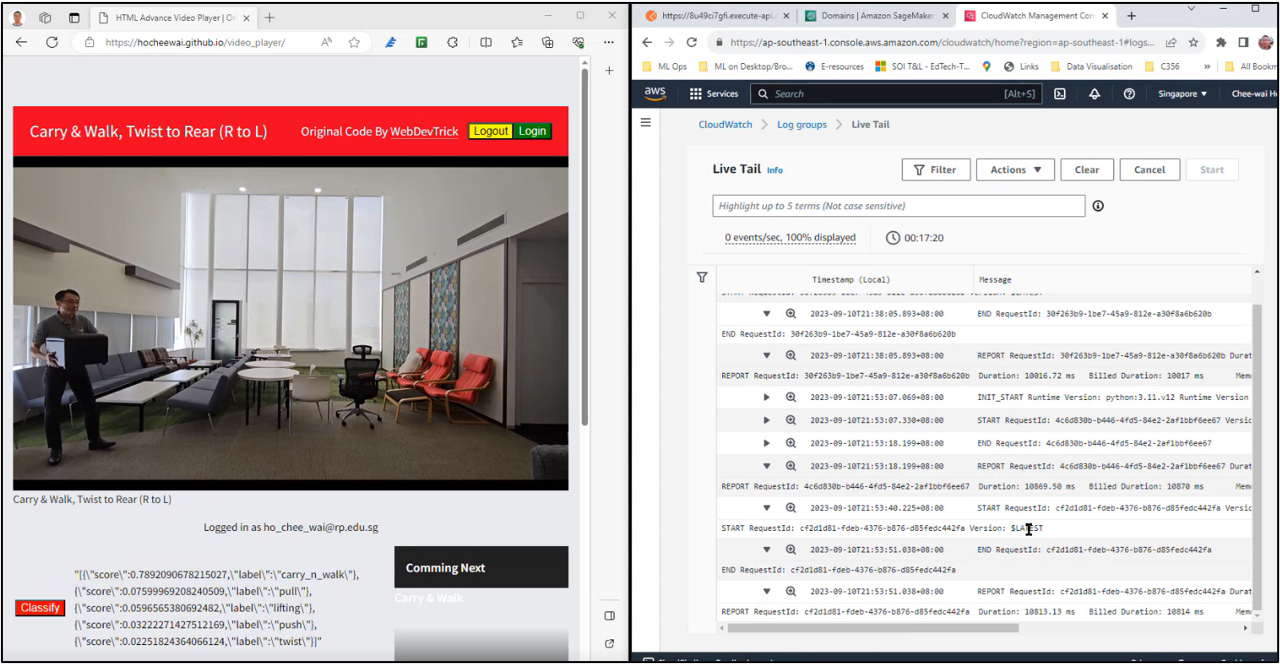Open the Singapore region dropdown
This screenshot has height=666, width=1280.
(1182, 94)
